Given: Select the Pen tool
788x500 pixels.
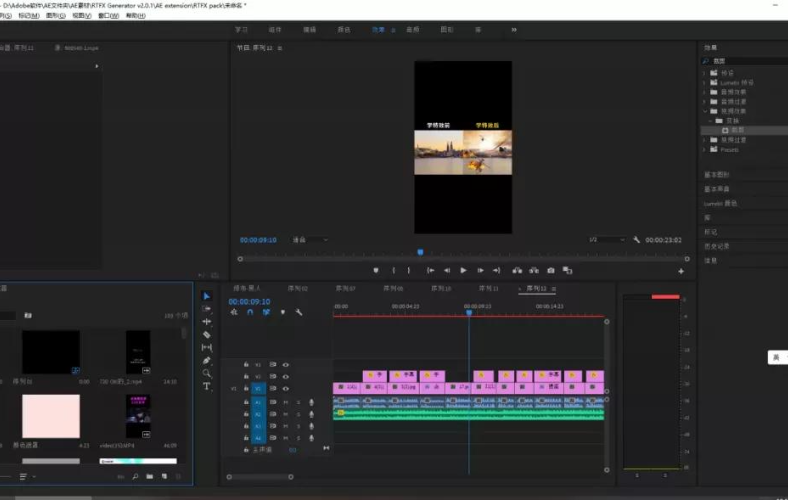Looking at the screenshot, I should tap(207, 360).
